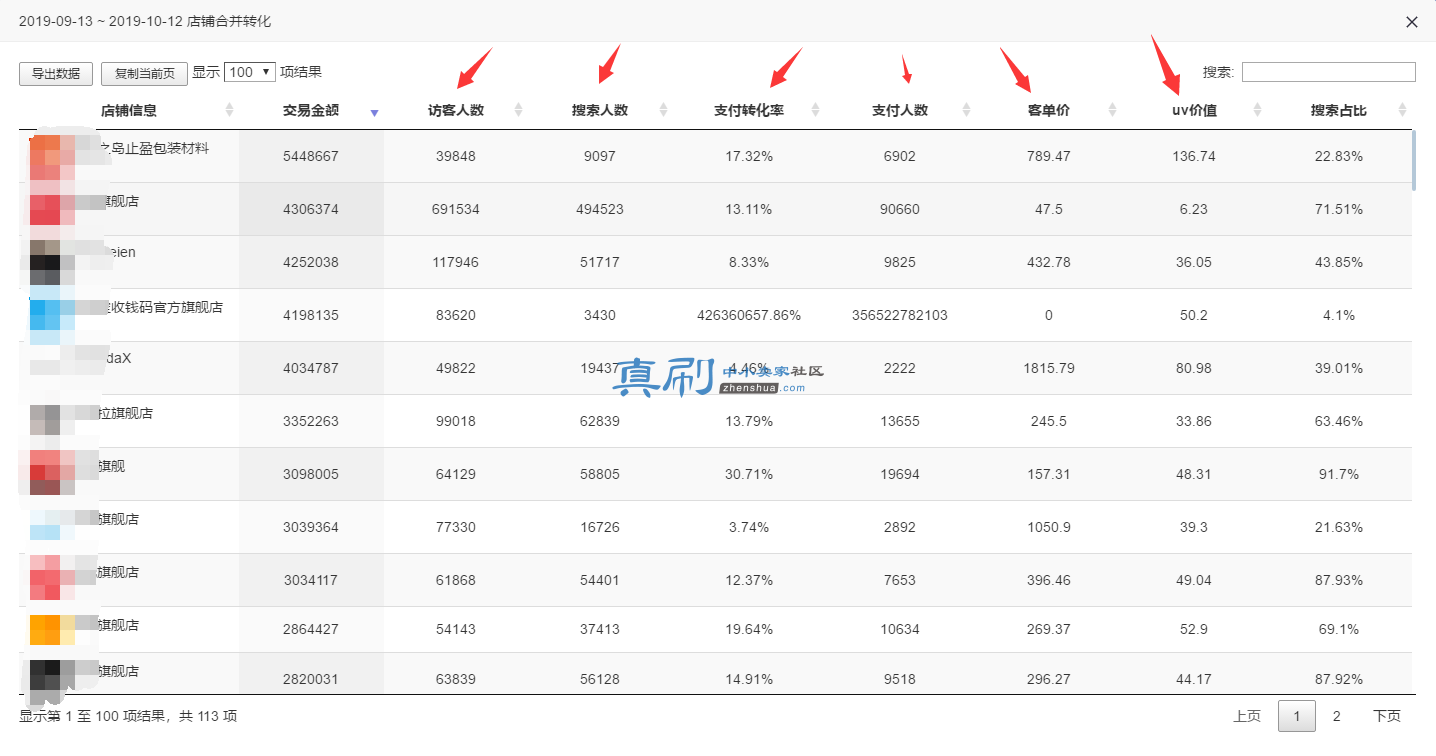Select paid-users cell 356522782103
The height and width of the screenshot is (756, 1436).
pyautogui.click(x=900, y=315)
